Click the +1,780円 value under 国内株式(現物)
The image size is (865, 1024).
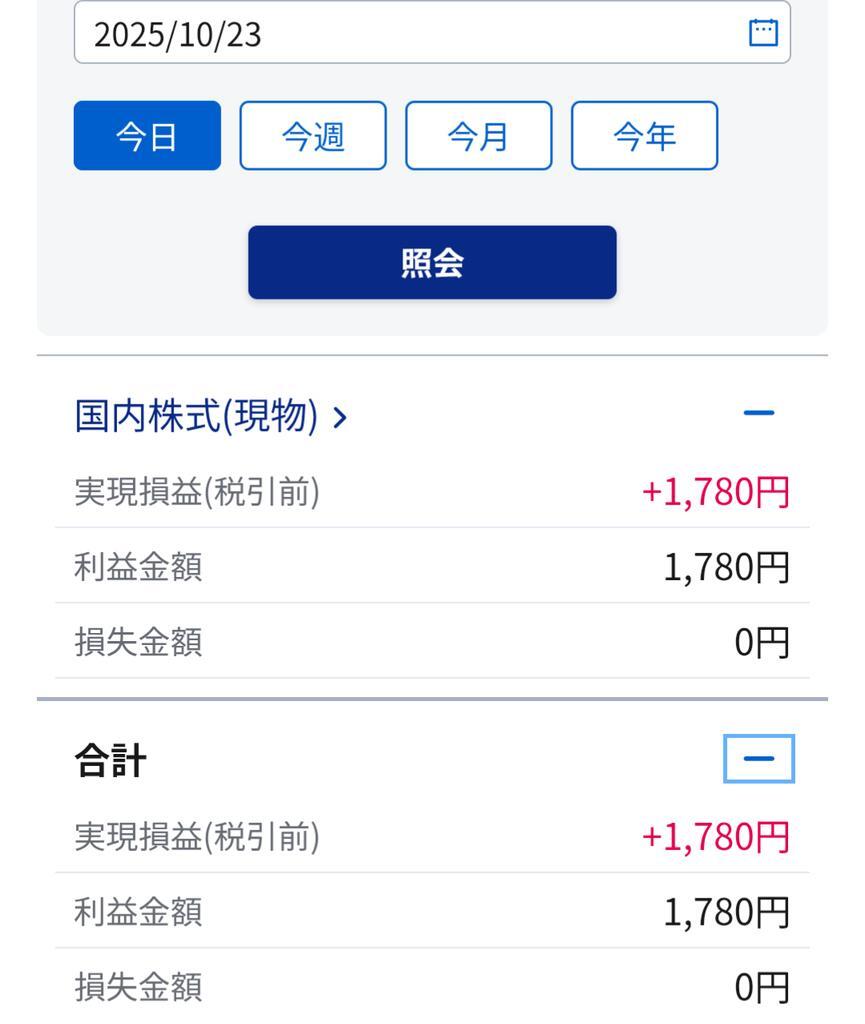715,492
